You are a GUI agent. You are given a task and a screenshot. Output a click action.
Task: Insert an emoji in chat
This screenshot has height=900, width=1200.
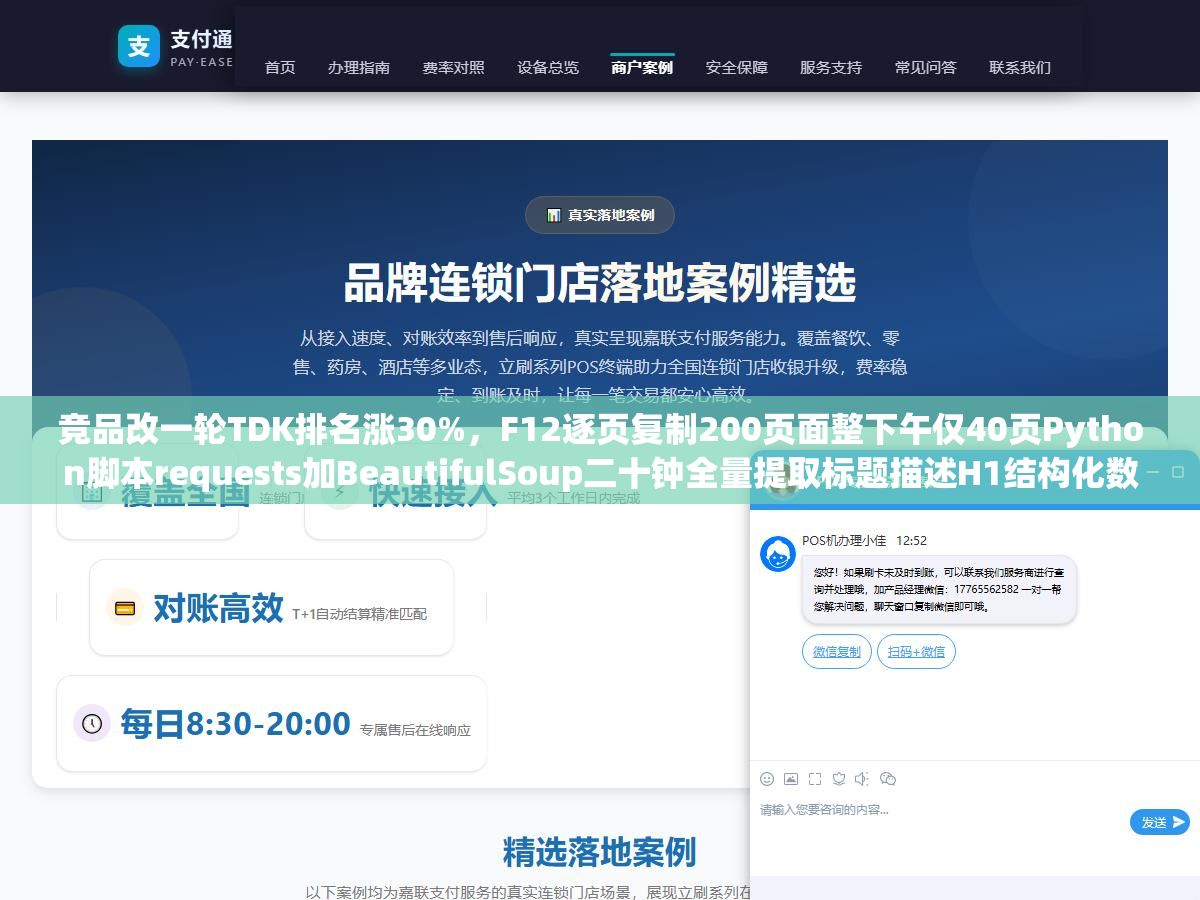coord(767,778)
